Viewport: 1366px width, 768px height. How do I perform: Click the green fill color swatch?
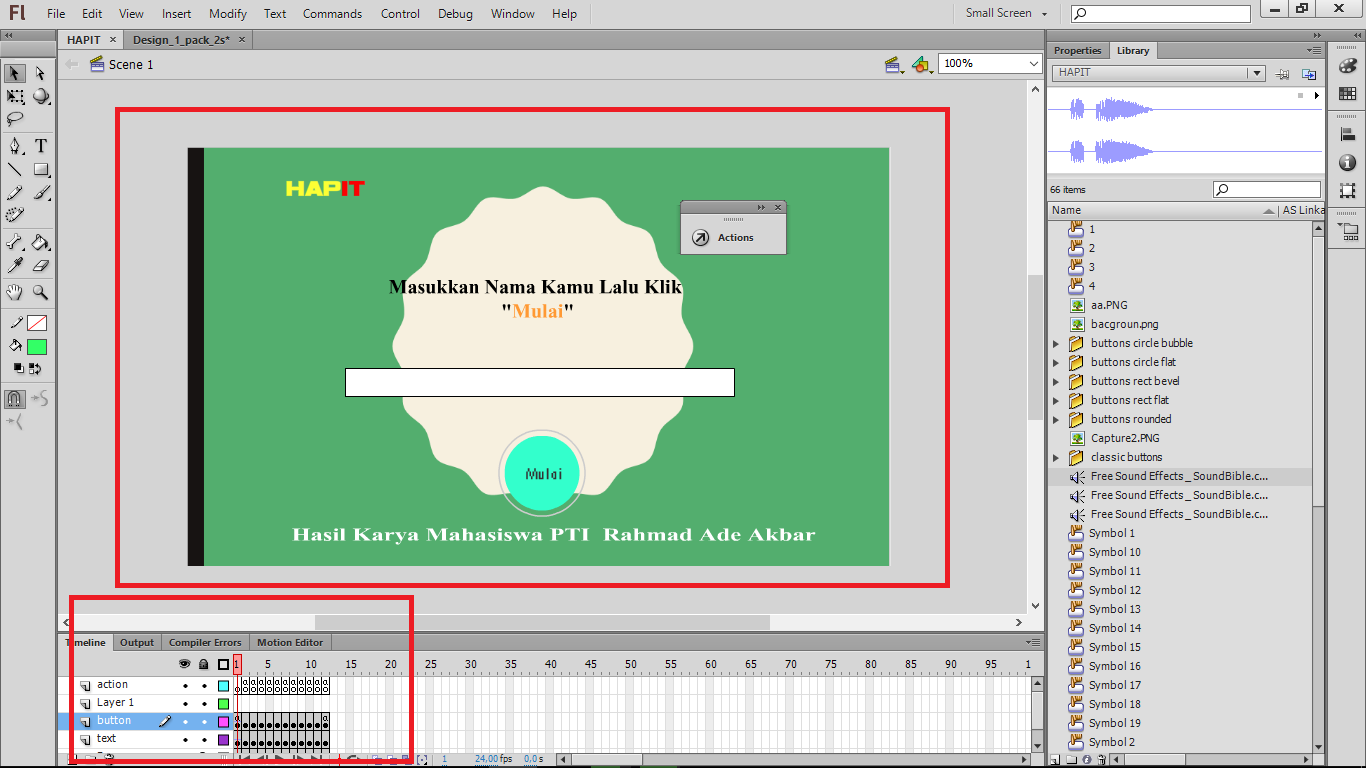point(37,347)
